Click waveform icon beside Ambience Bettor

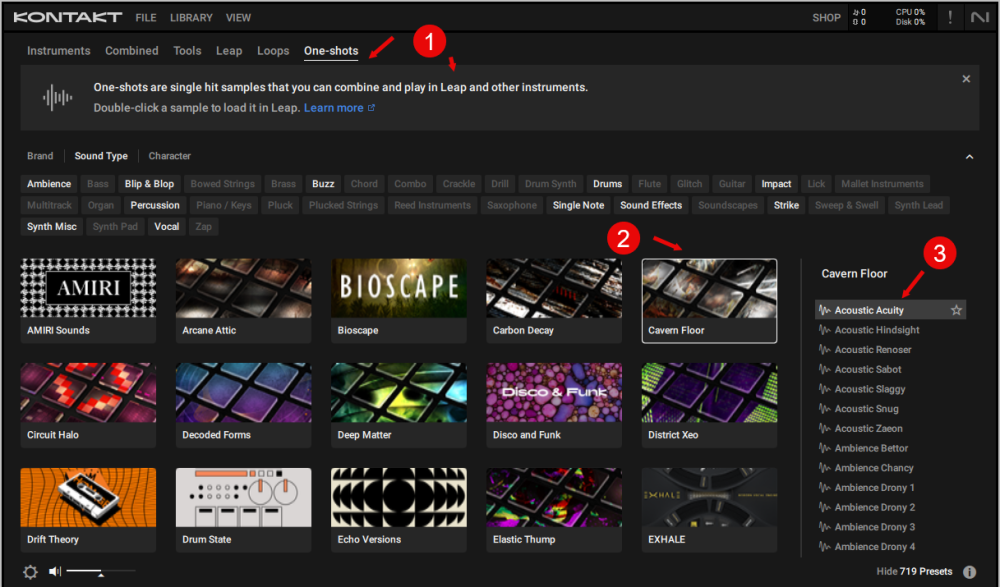(825, 448)
